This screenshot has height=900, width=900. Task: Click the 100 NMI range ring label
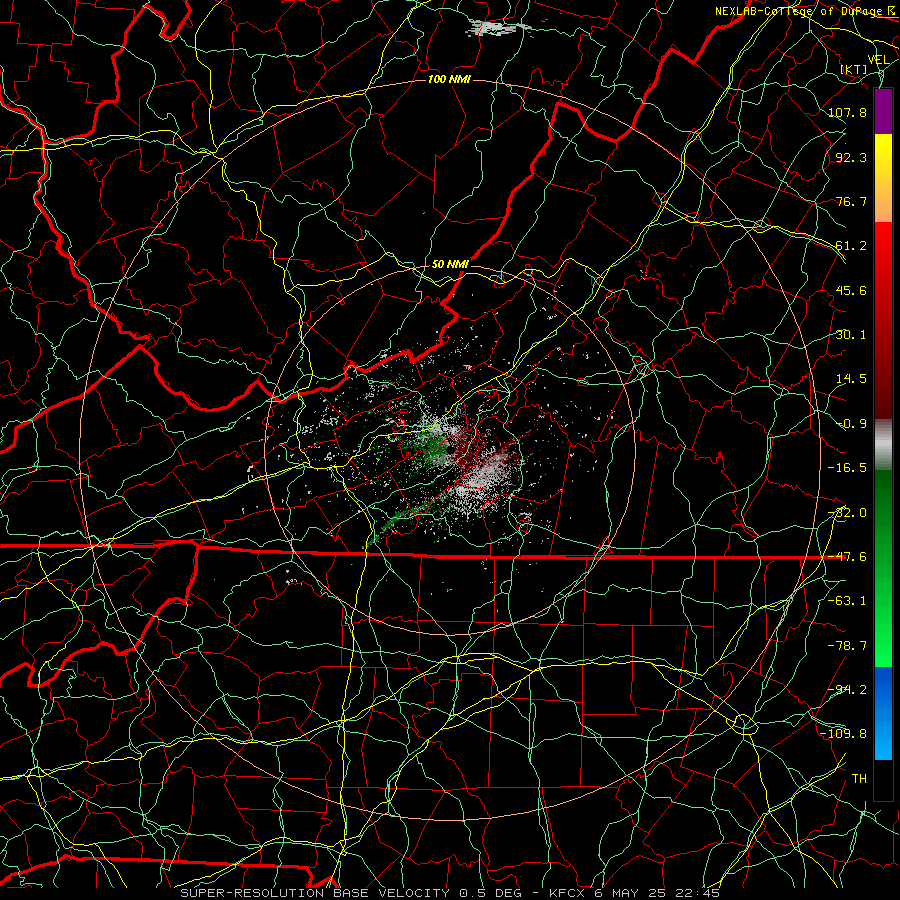click(x=449, y=79)
